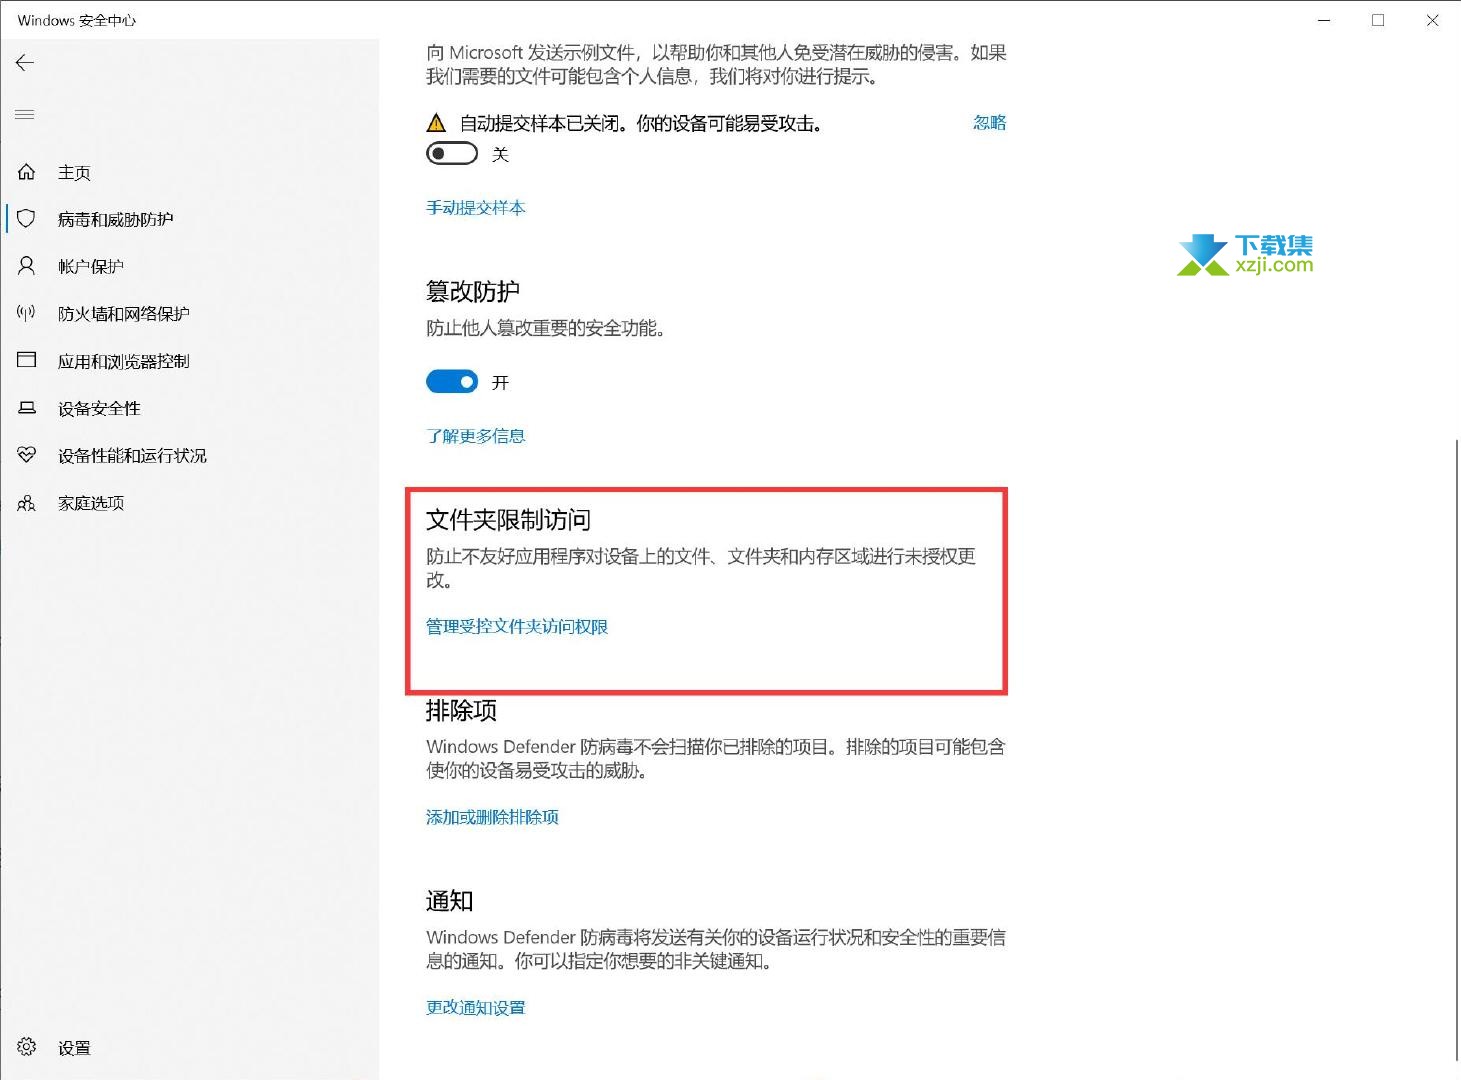Open 设备安全性 section
This screenshot has width=1461, height=1080.
(x=99, y=408)
